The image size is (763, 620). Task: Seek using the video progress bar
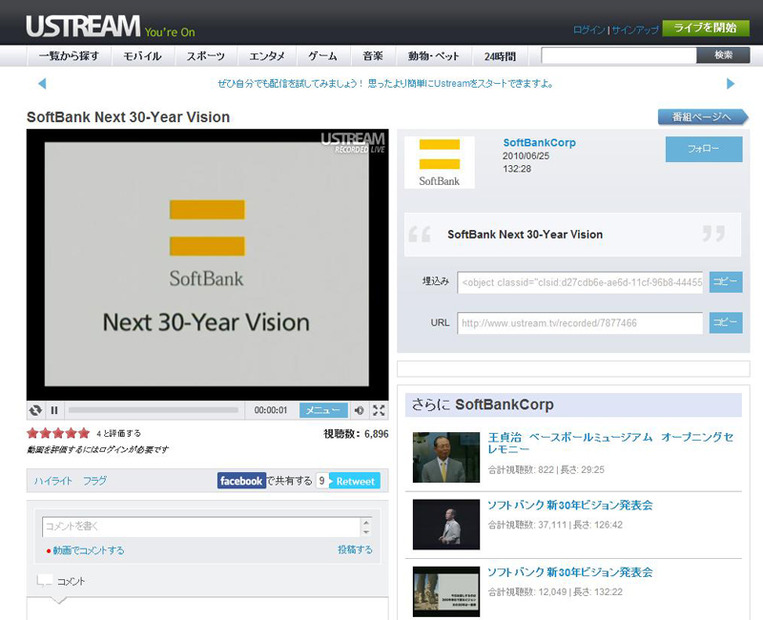(153, 410)
